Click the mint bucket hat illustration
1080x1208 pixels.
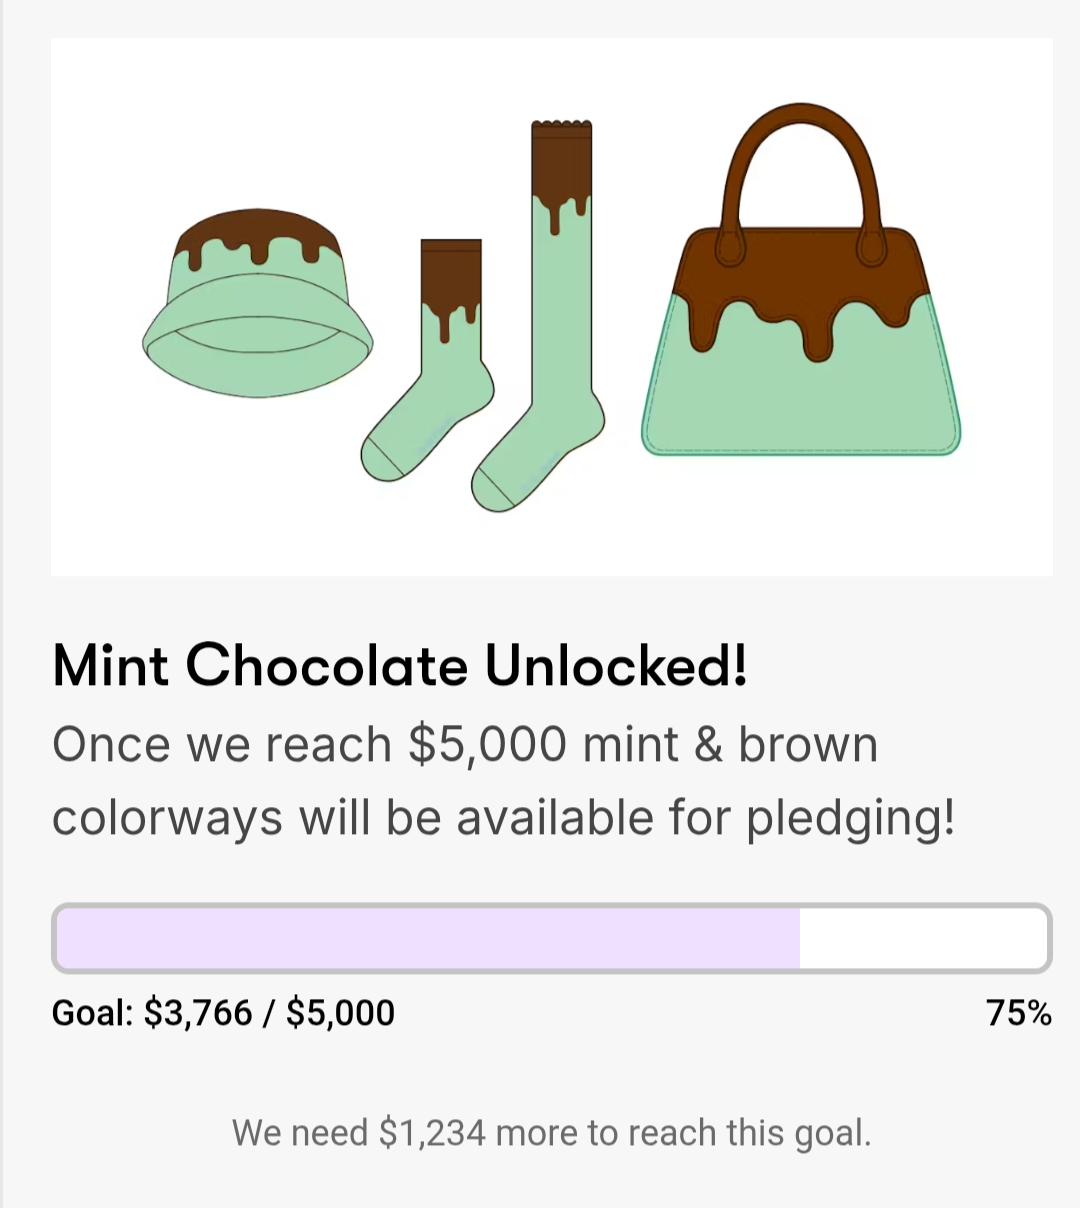[257, 305]
